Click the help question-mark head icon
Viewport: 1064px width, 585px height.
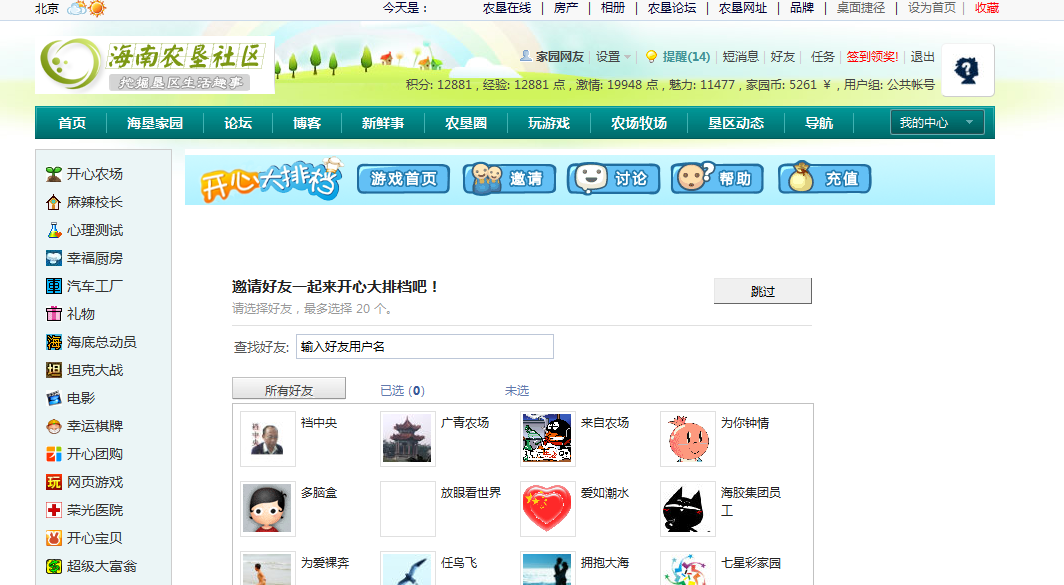coord(967,70)
